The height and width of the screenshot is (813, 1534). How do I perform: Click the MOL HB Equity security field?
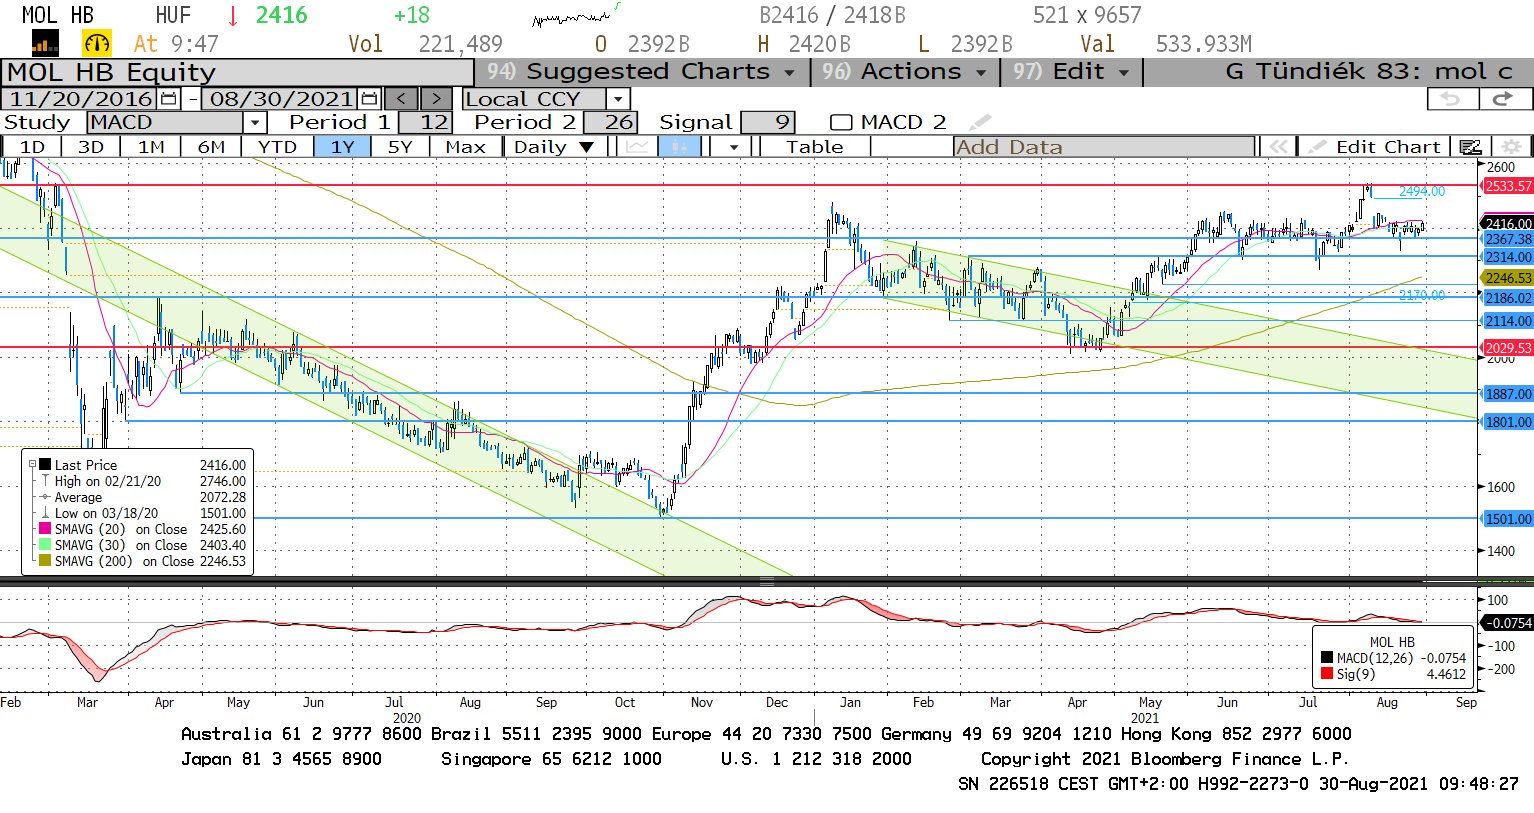237,72
